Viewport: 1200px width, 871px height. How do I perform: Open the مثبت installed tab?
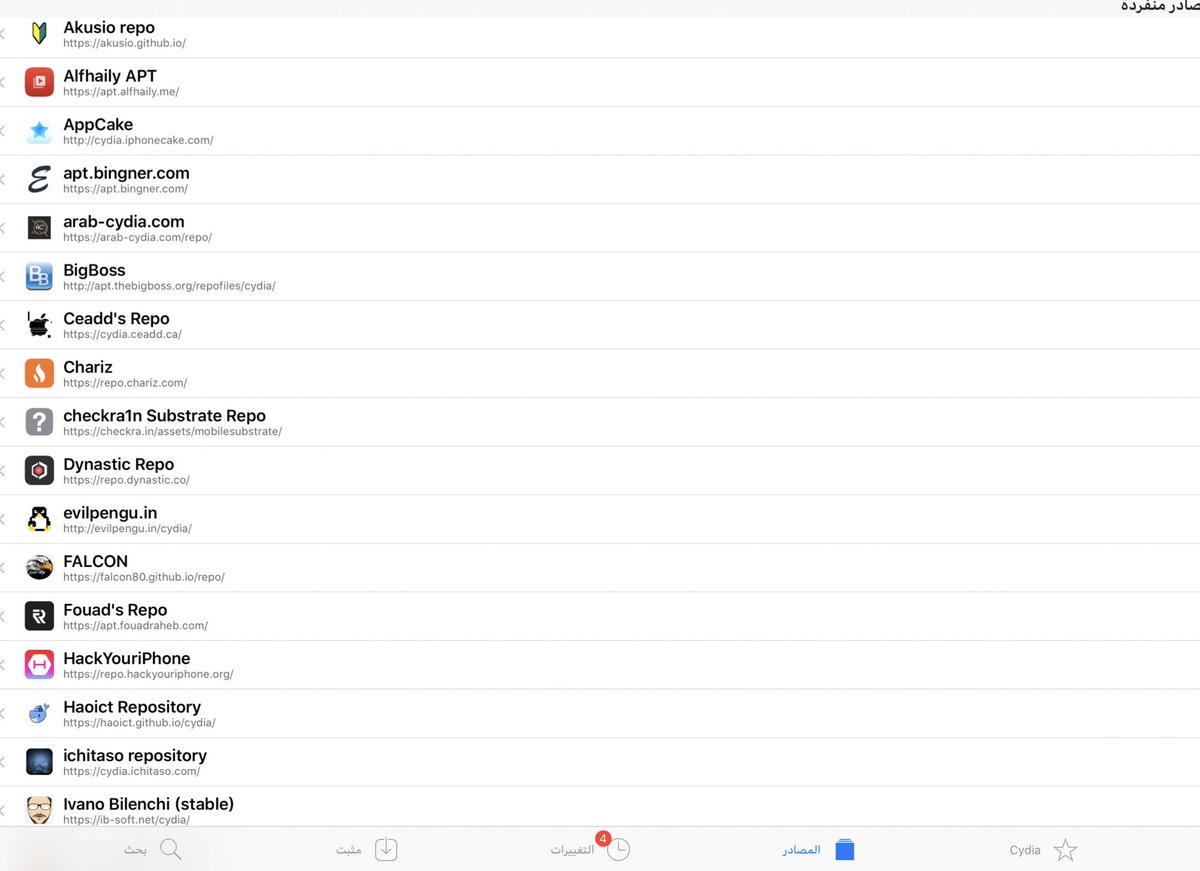coord(367,850)
